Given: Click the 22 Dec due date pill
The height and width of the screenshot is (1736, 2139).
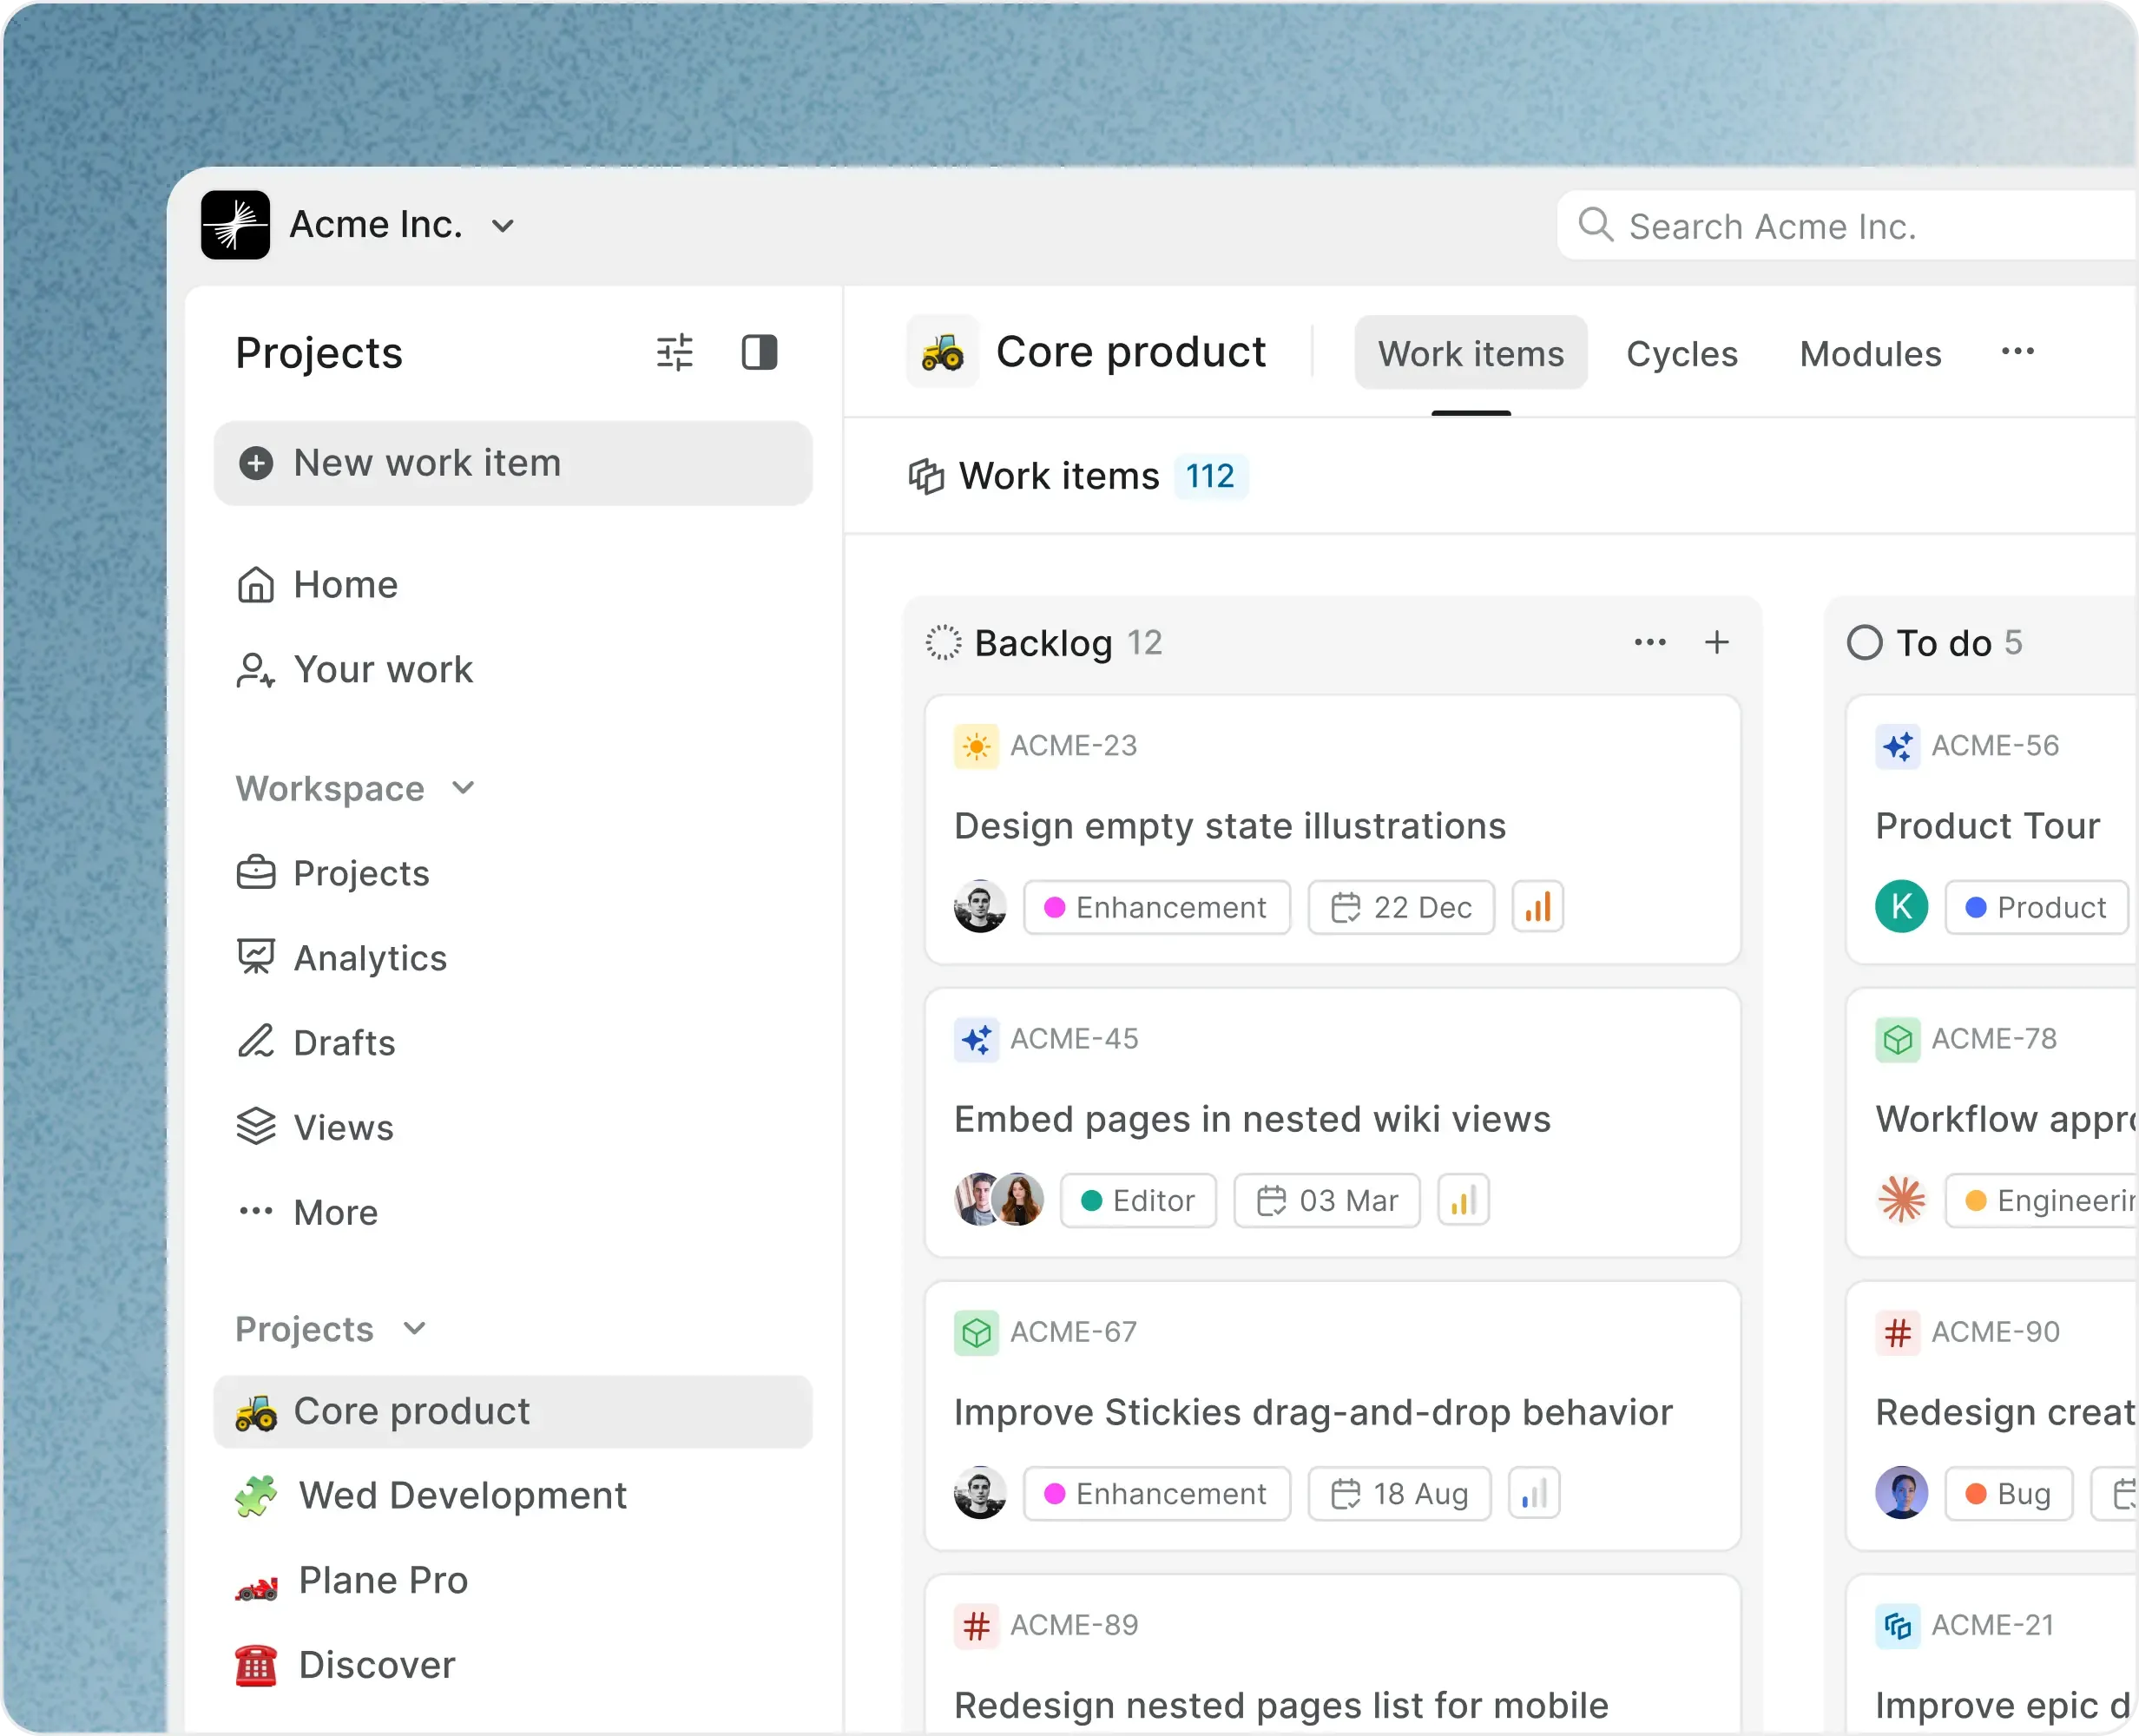Looking at the screenshot, I should click(x=1400, y=906).
